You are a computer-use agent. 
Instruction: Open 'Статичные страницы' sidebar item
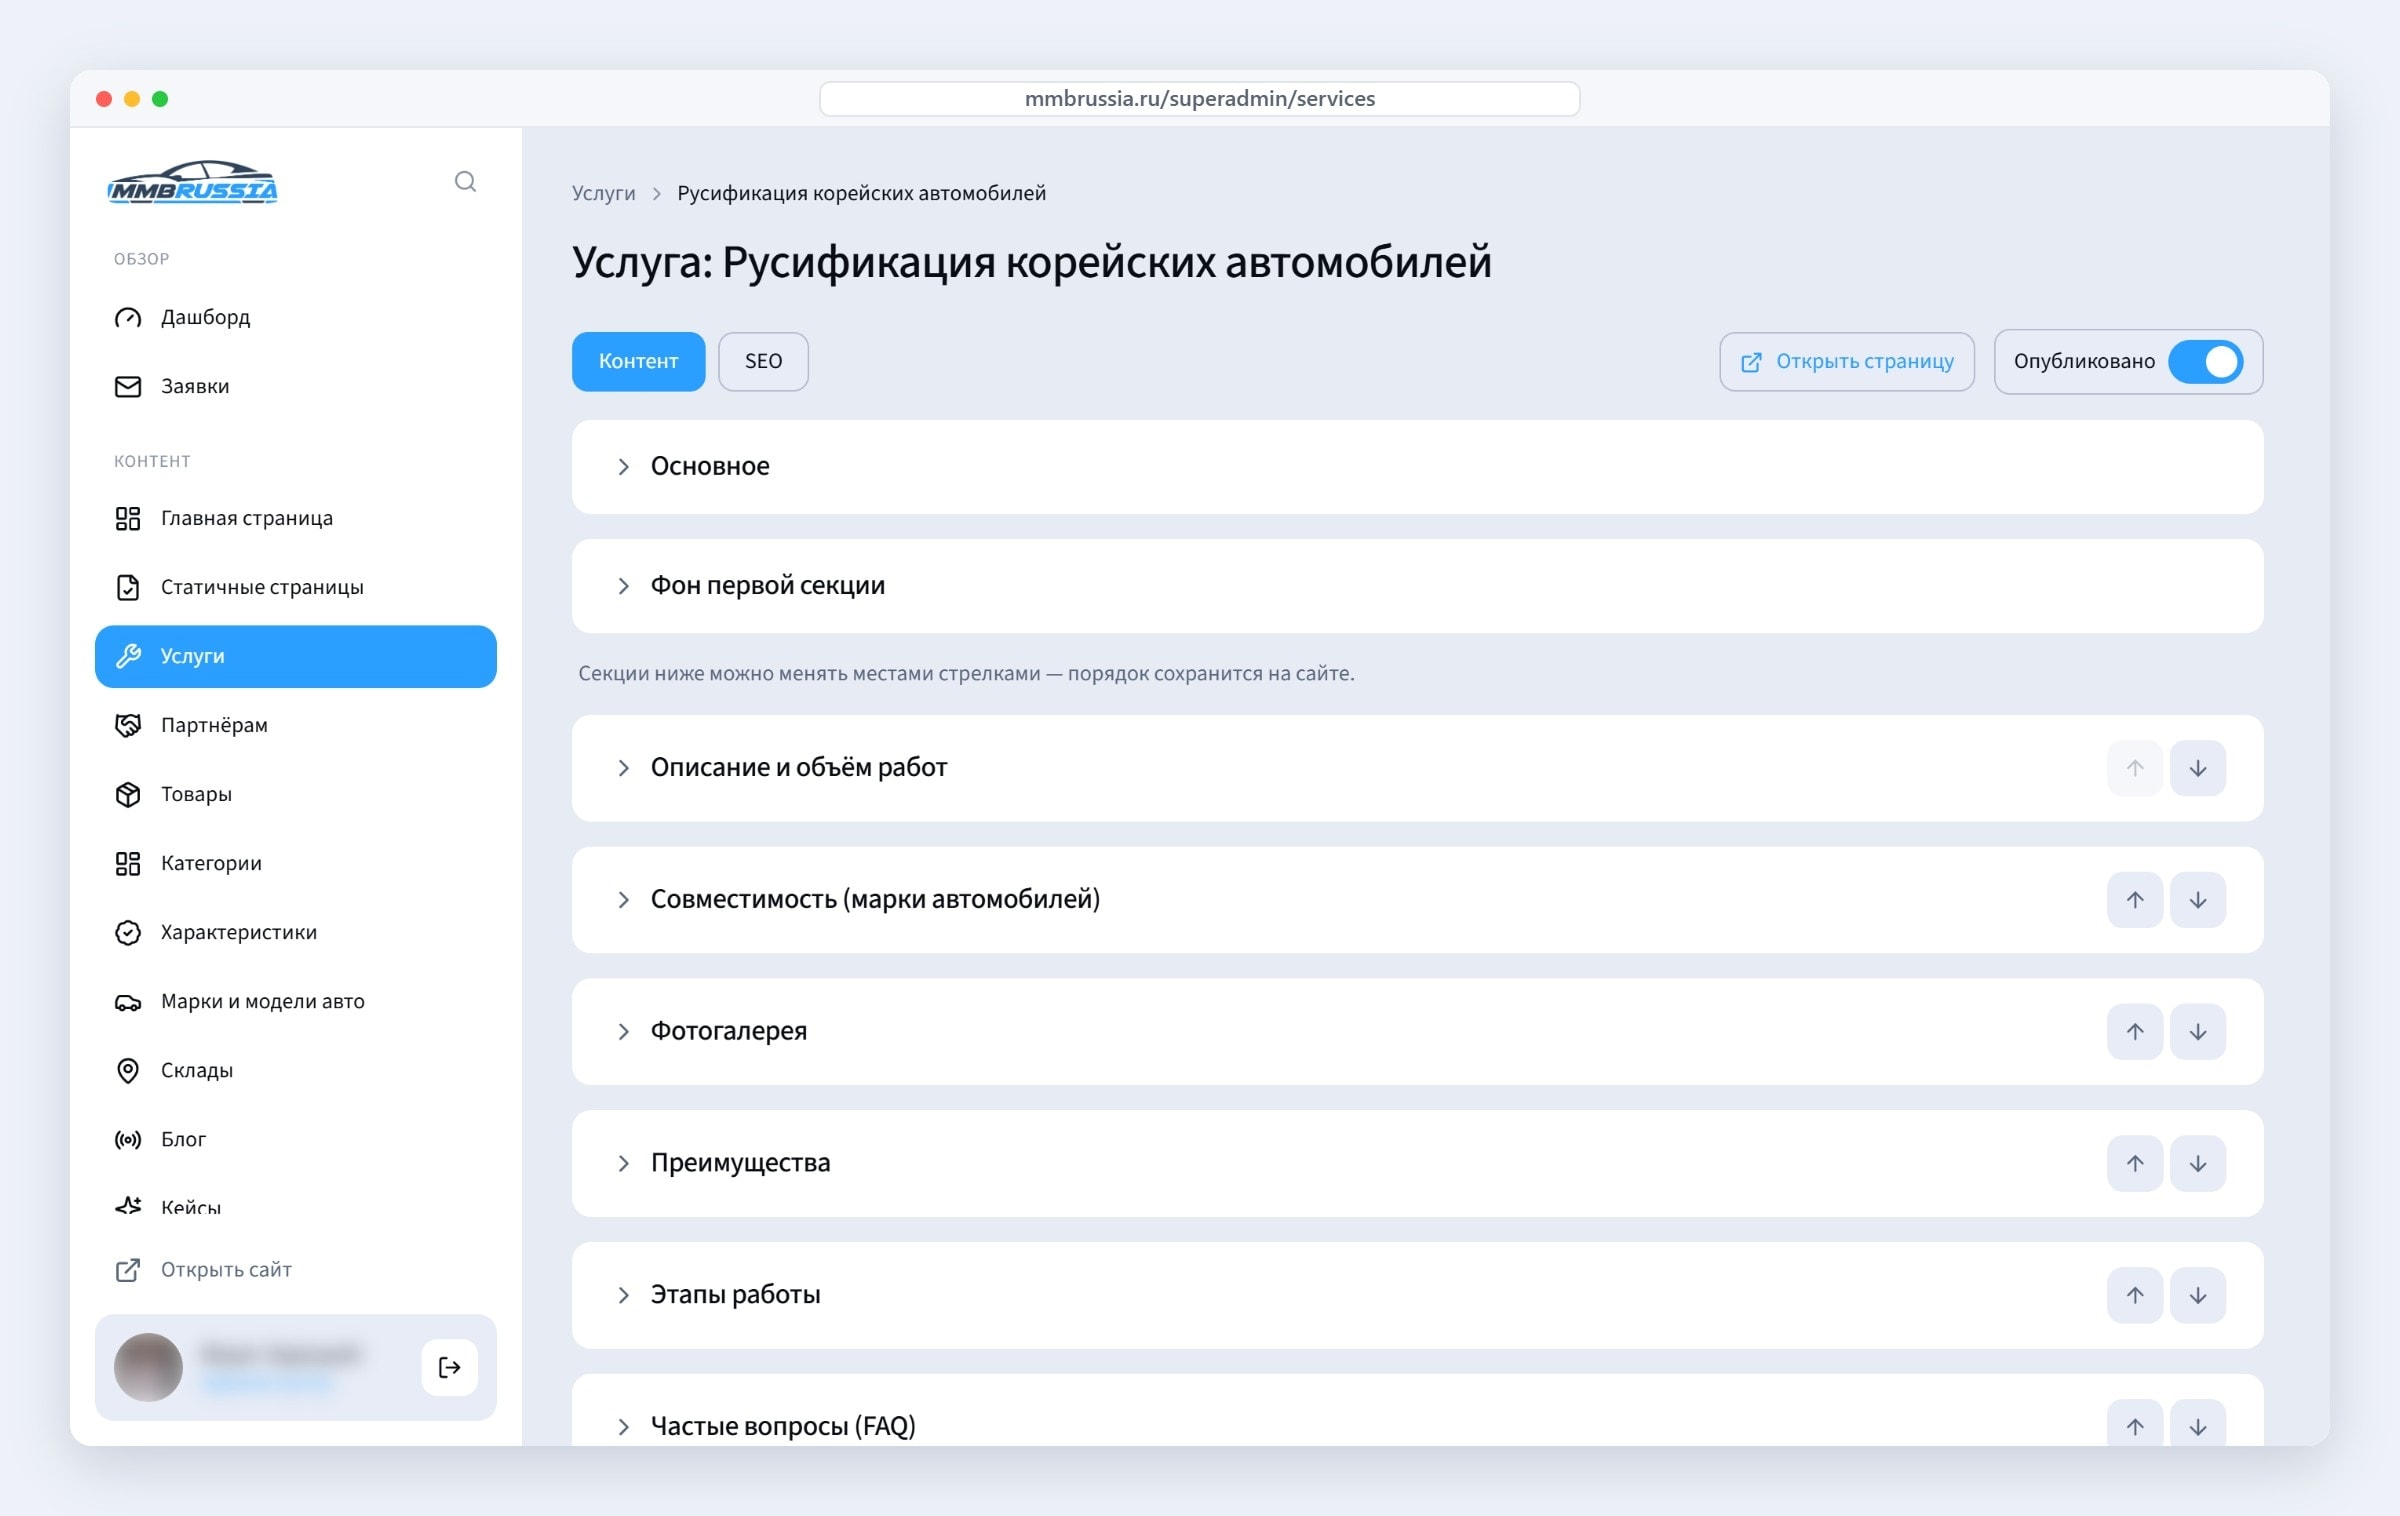click(x=296, y=587)
